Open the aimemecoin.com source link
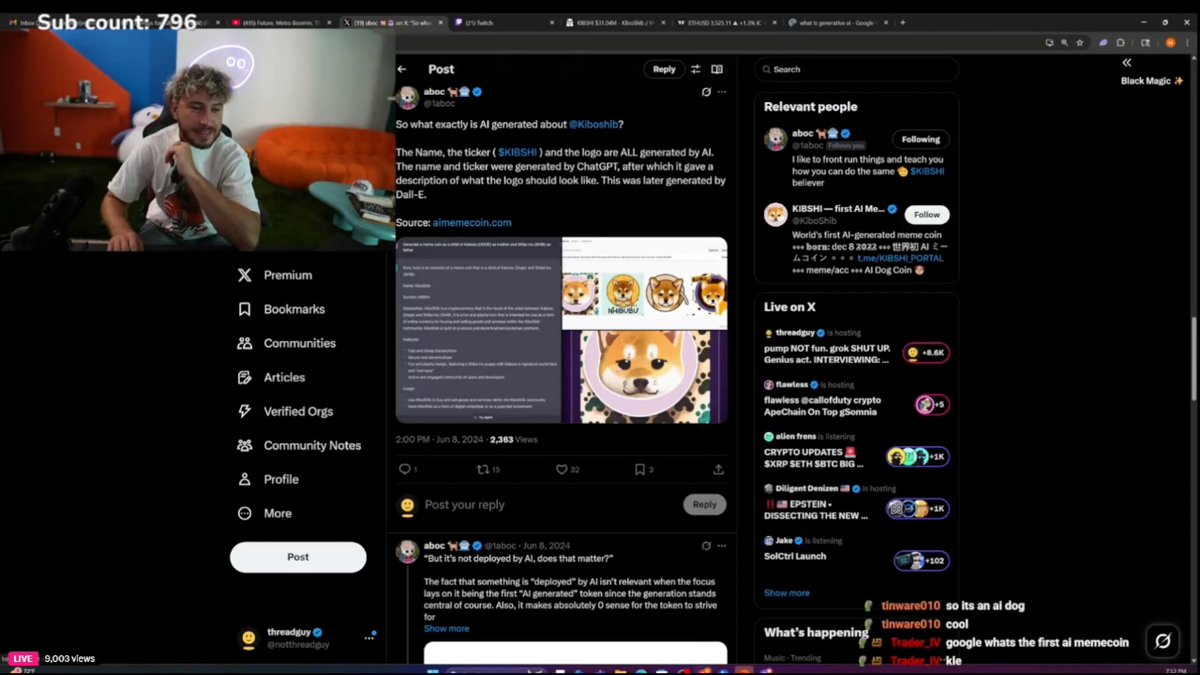Image resolution: width=1200 pixels, height=675 pixels. pyautogui.click(x=472, y=222)
